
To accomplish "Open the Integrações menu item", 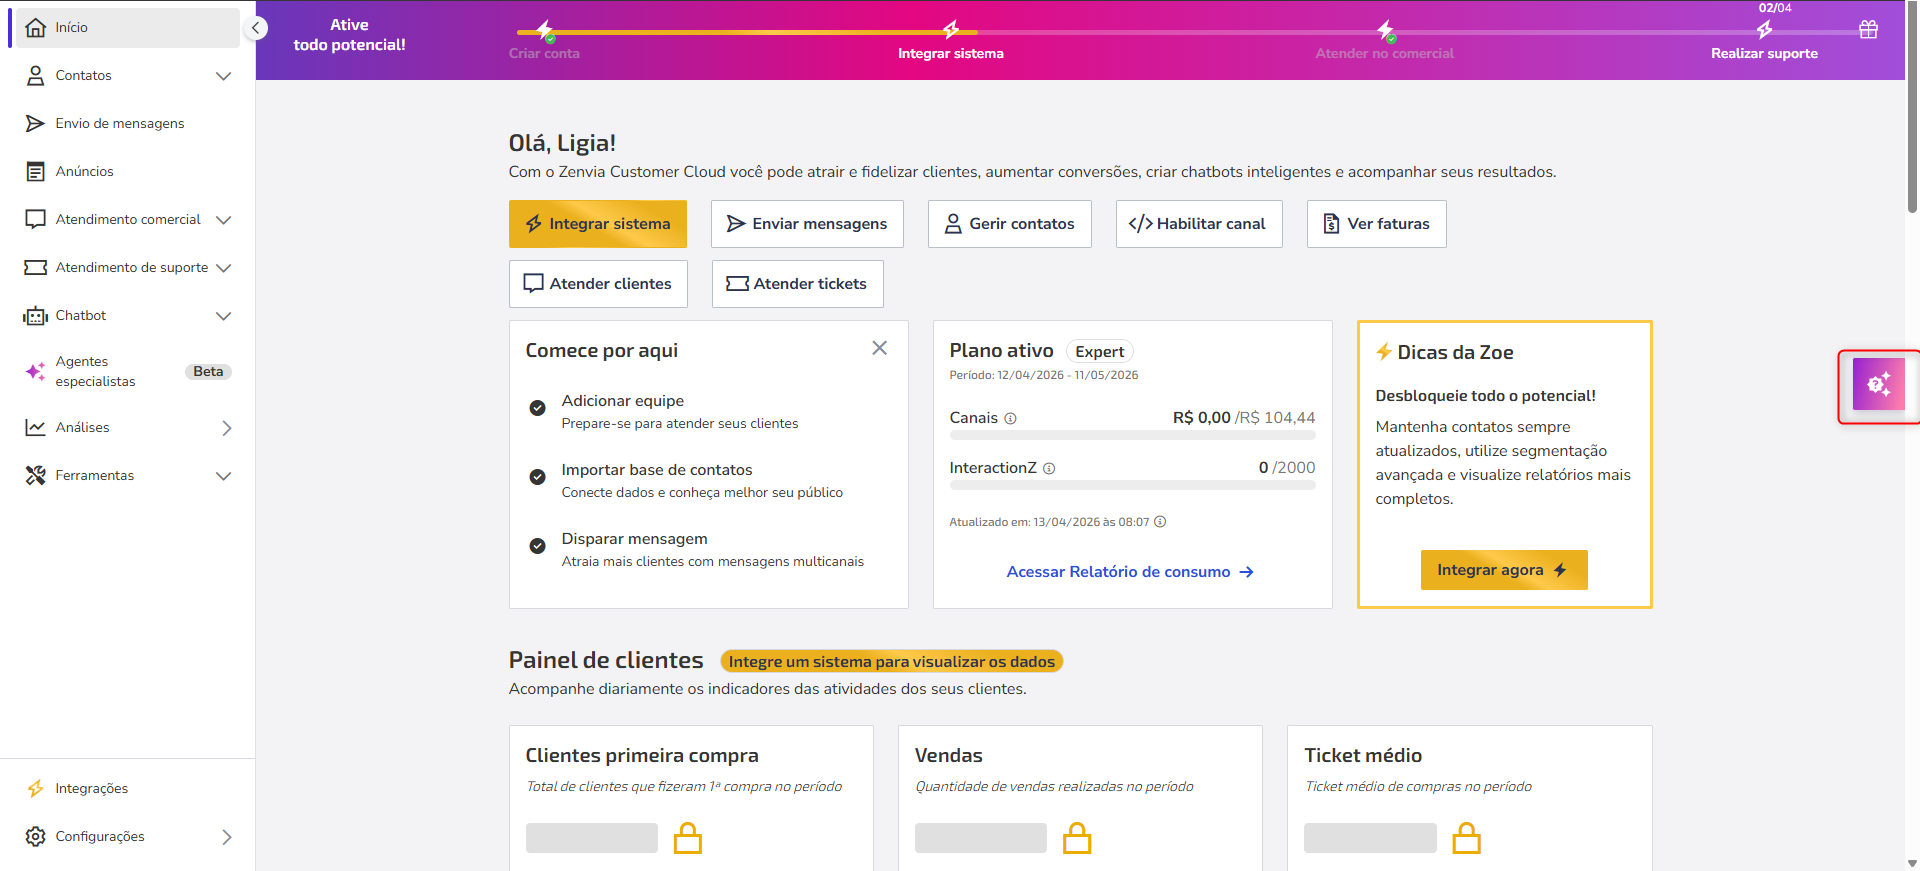I will (x=128, y=788).
